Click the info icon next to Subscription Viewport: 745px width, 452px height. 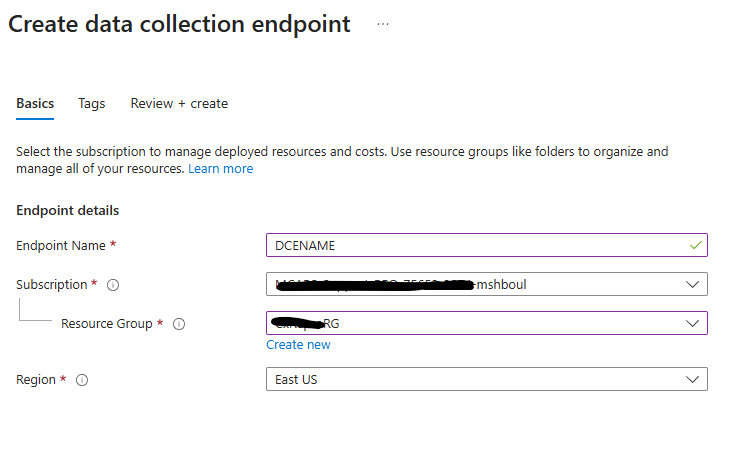tap(113, 285)
